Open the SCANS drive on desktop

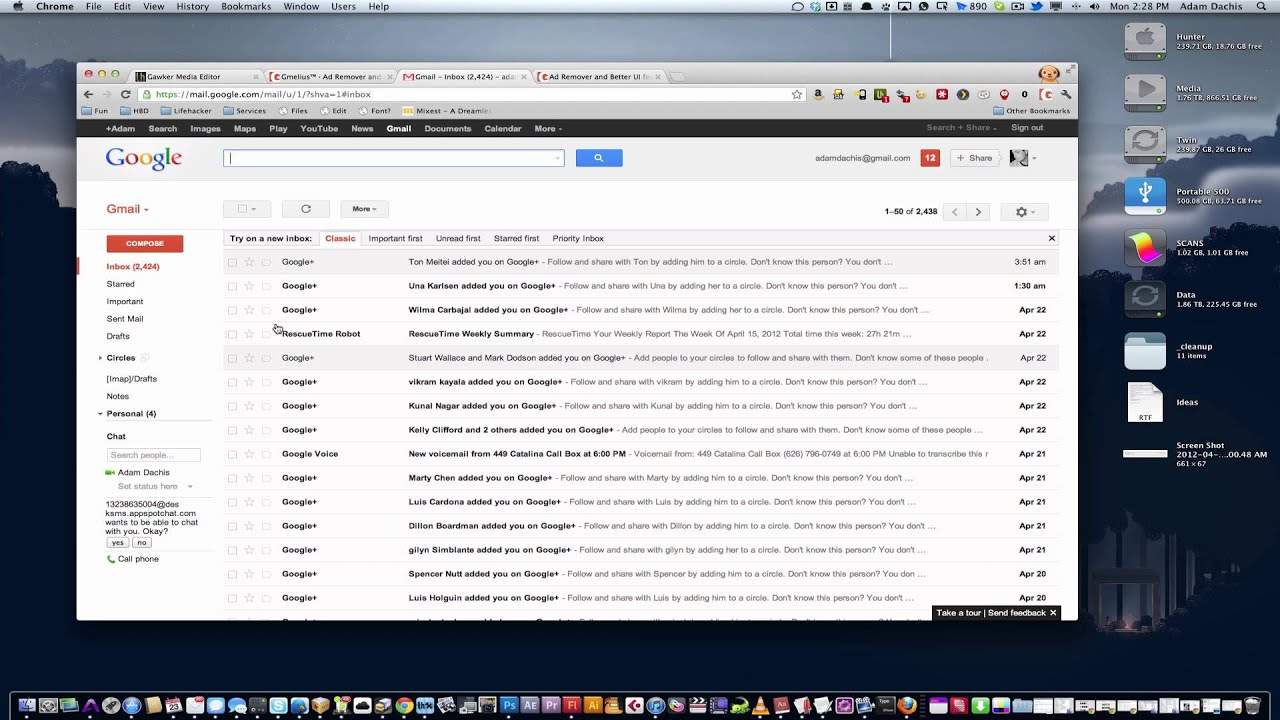[x=1145, y=248]
